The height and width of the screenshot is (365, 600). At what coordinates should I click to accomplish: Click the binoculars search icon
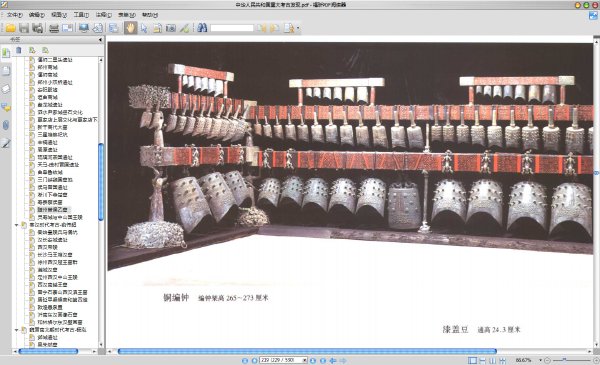pyautogui.click(x=202, y=28)
